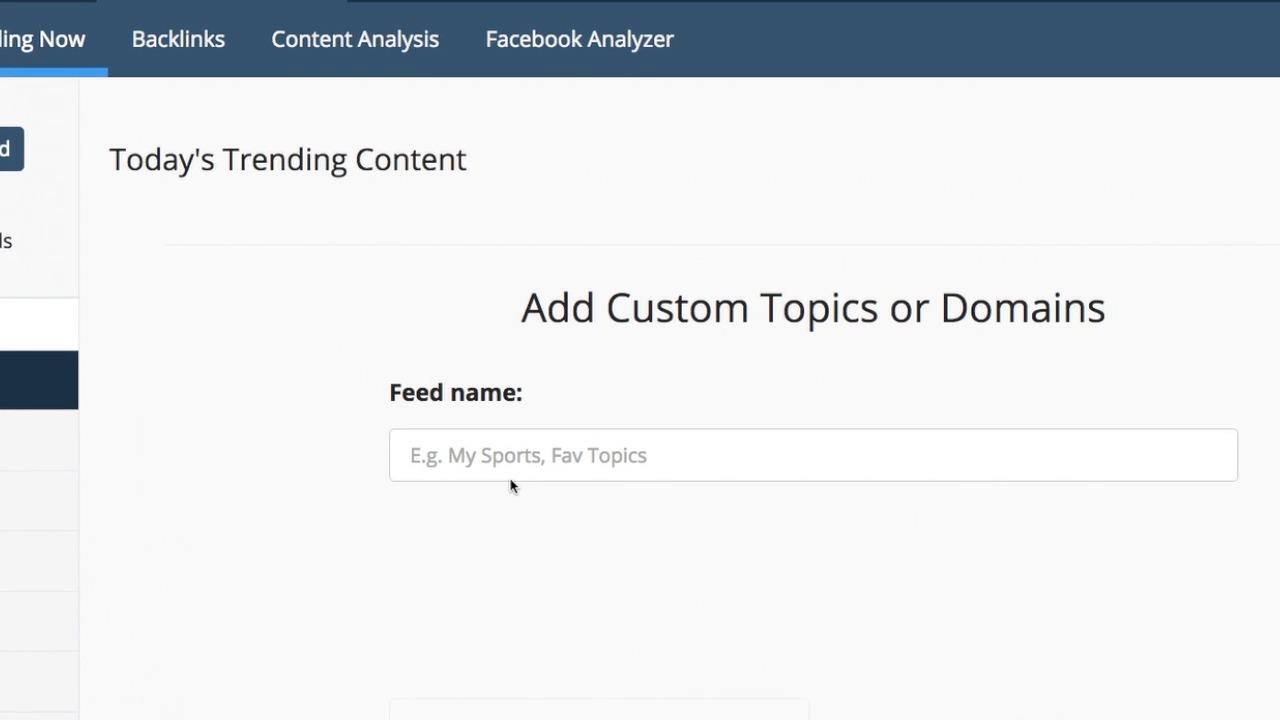Switch to the Trending Now tab

(x=43, y=39)
